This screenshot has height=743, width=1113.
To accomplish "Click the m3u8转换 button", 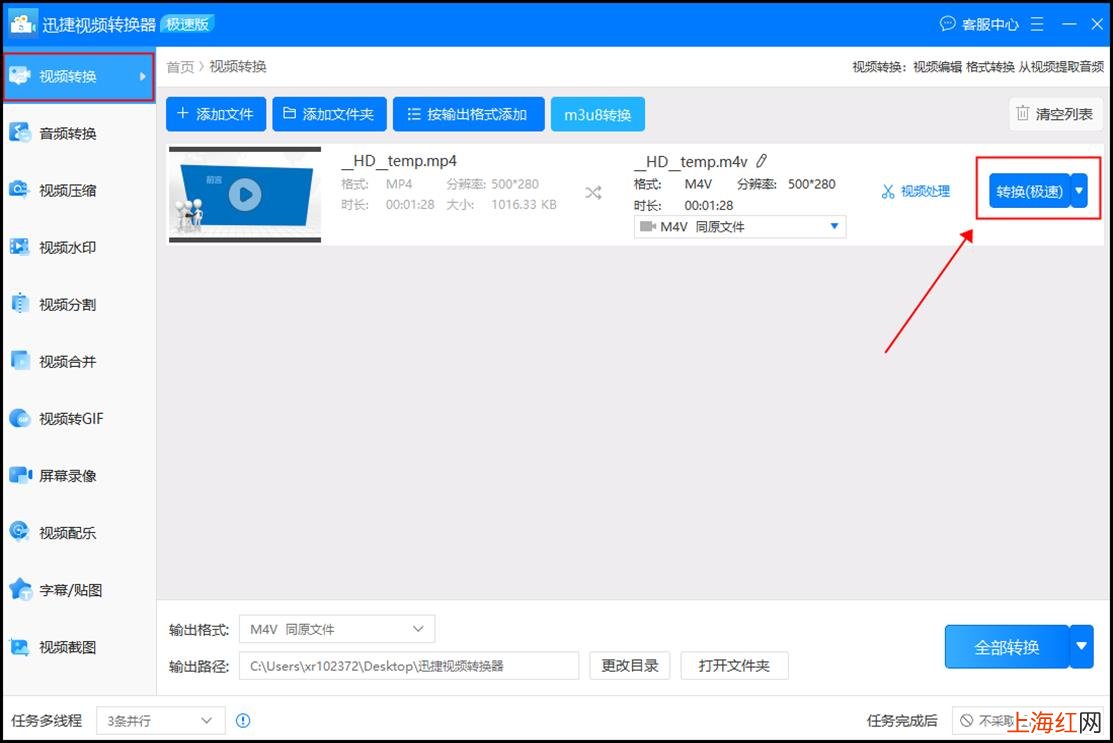I will click(x=598, y=114).
